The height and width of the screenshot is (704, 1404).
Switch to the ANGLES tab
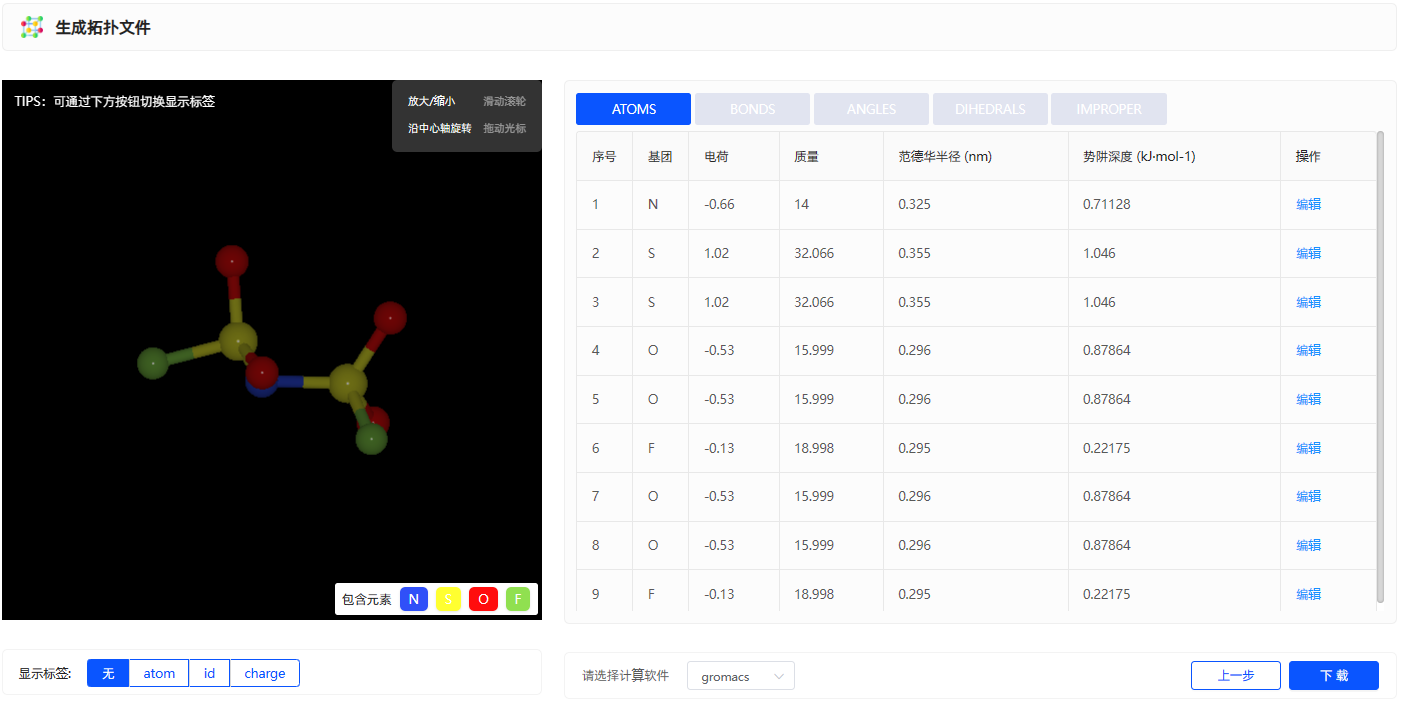pos(871,109)
